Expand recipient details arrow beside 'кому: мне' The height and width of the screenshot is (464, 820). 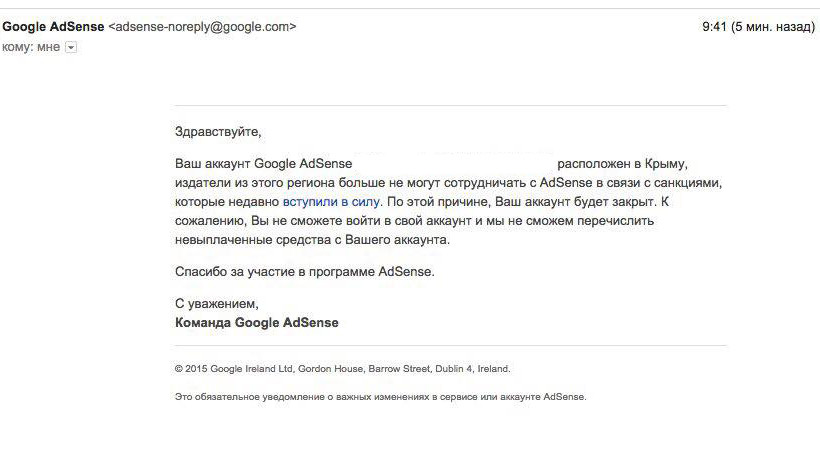pos(71,48)
